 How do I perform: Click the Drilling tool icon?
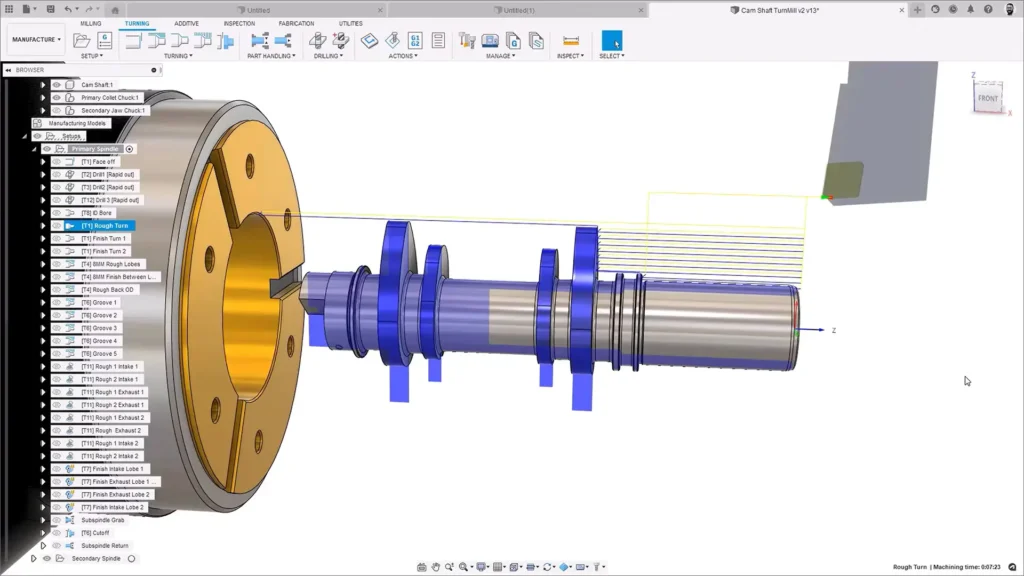pyautogui.click(x=318, y=41)
